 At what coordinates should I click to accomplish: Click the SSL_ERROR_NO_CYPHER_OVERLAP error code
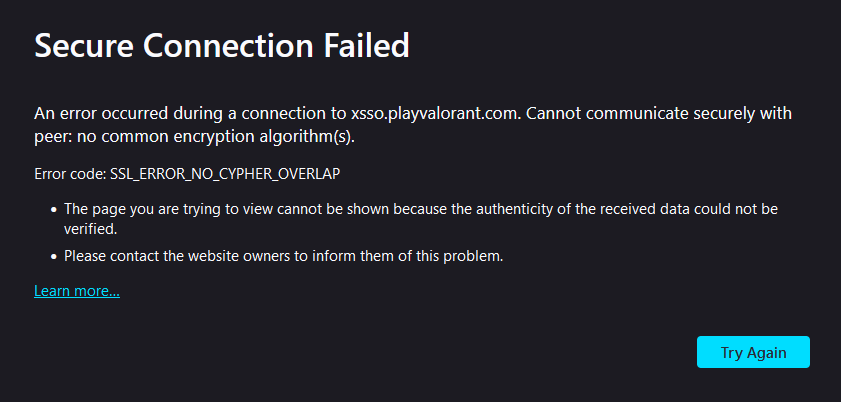click(x=225, y=173)
